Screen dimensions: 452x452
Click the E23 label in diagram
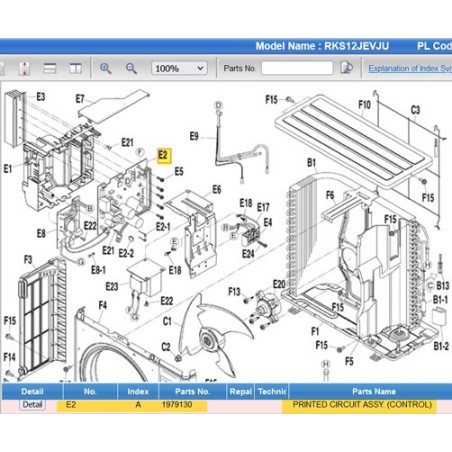tap(112, 286)
